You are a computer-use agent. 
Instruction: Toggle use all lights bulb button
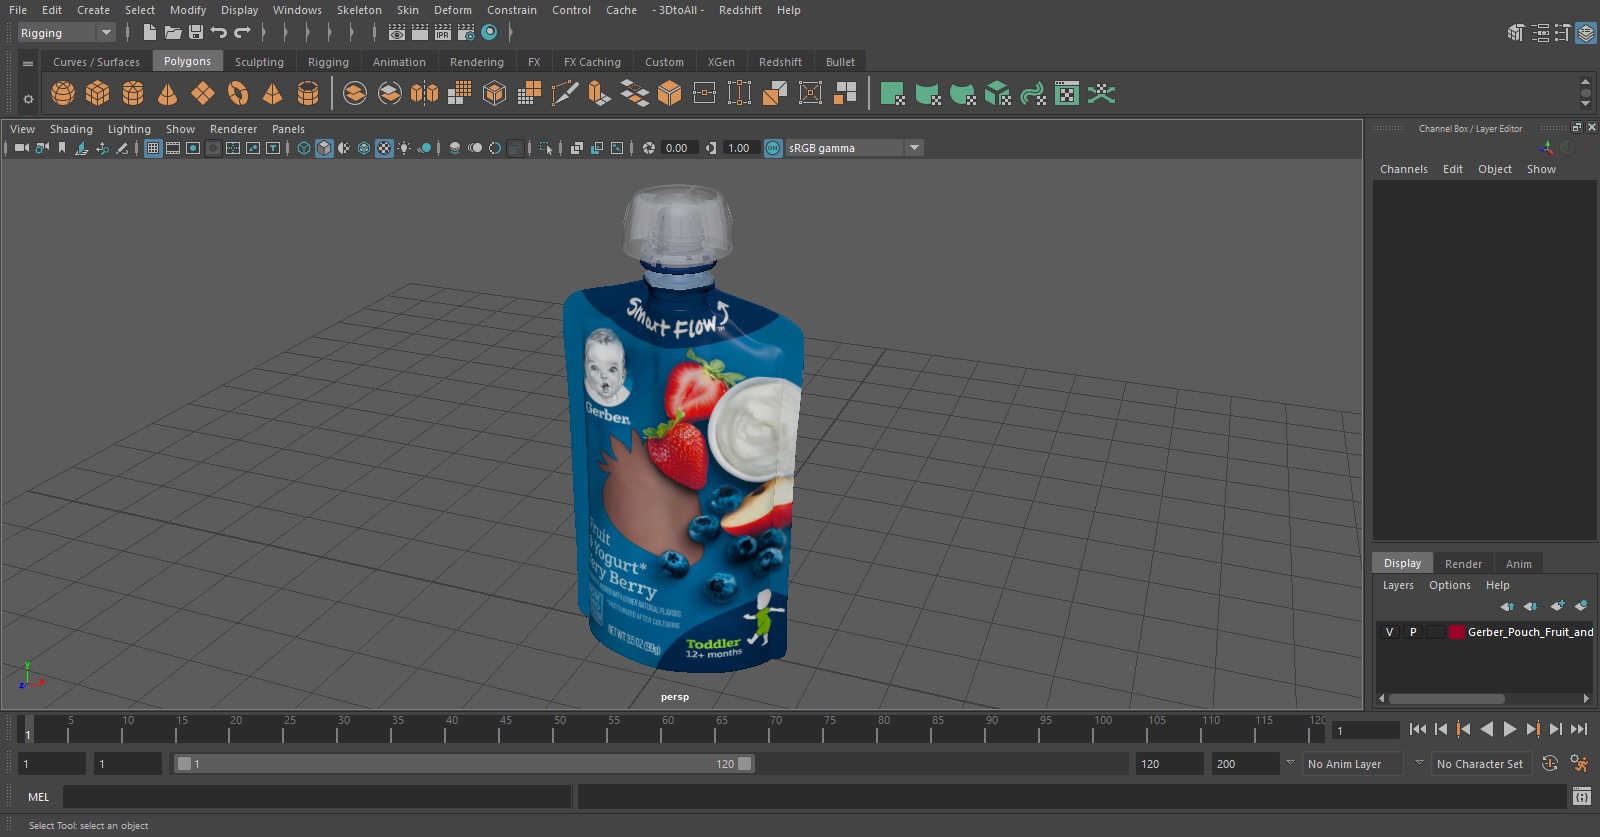(x=404, y=148)
